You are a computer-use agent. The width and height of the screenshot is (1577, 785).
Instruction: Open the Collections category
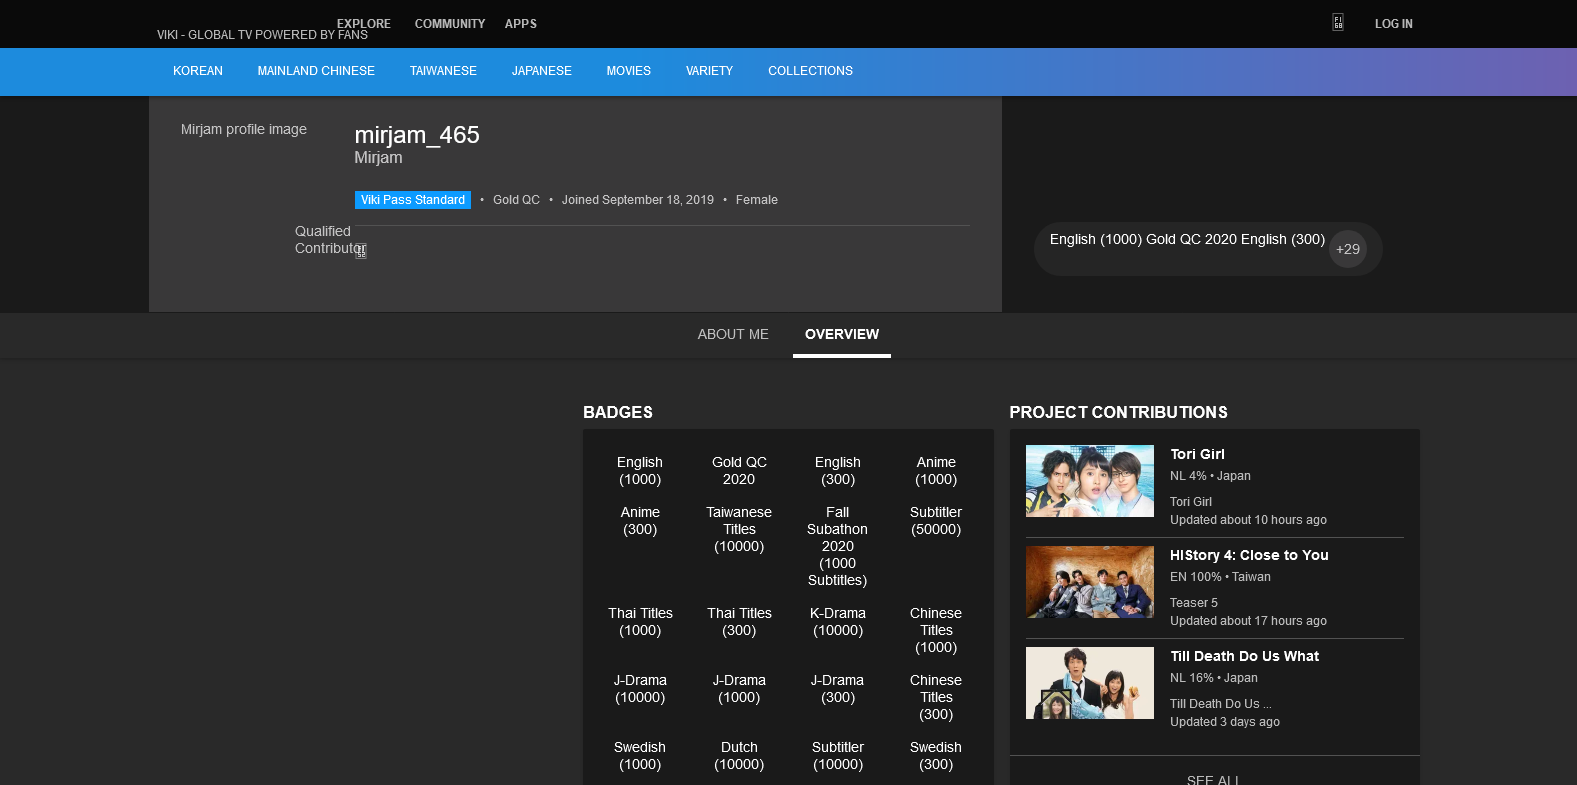pos(811,71)
